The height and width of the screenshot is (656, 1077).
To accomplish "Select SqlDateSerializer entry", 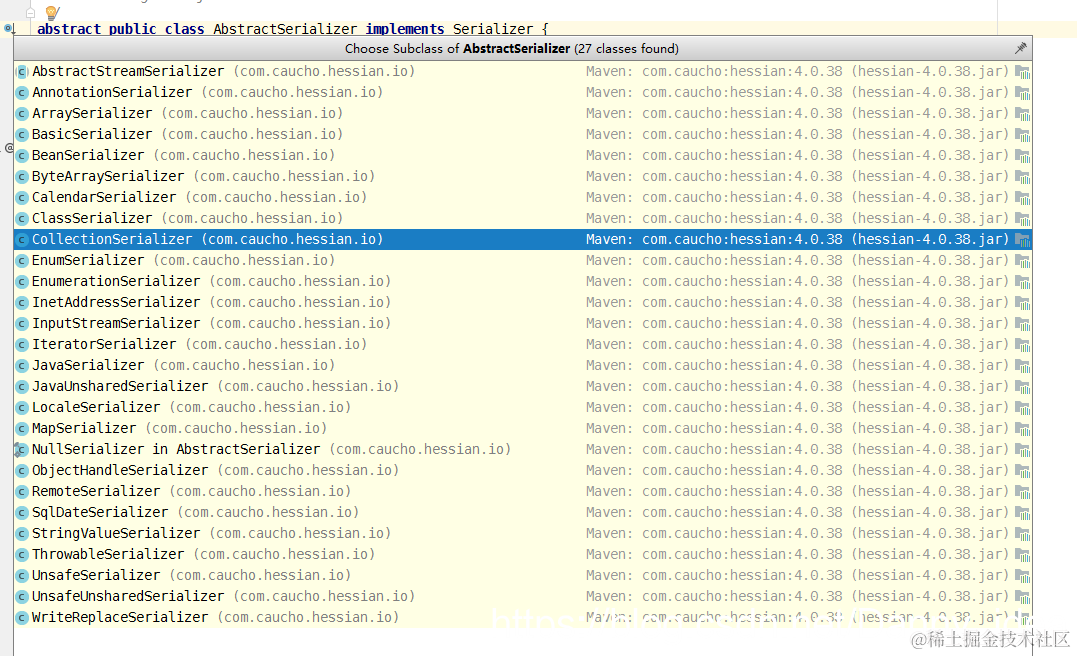I will (x=523, y=512).
